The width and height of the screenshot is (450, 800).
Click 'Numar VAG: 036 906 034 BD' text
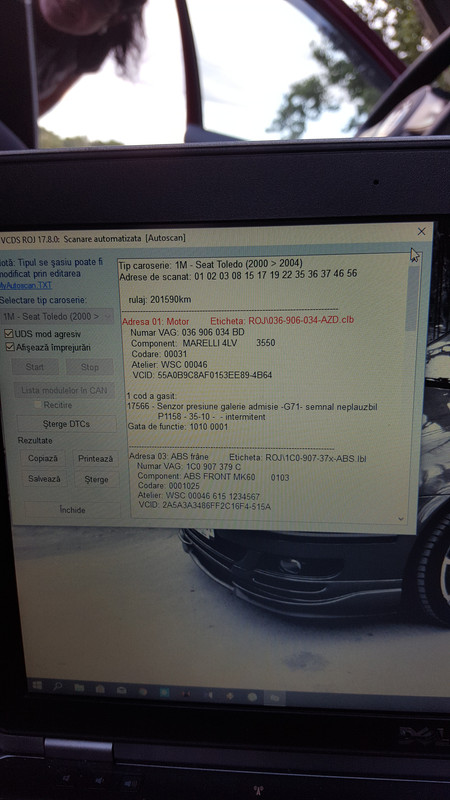[187, 332]
